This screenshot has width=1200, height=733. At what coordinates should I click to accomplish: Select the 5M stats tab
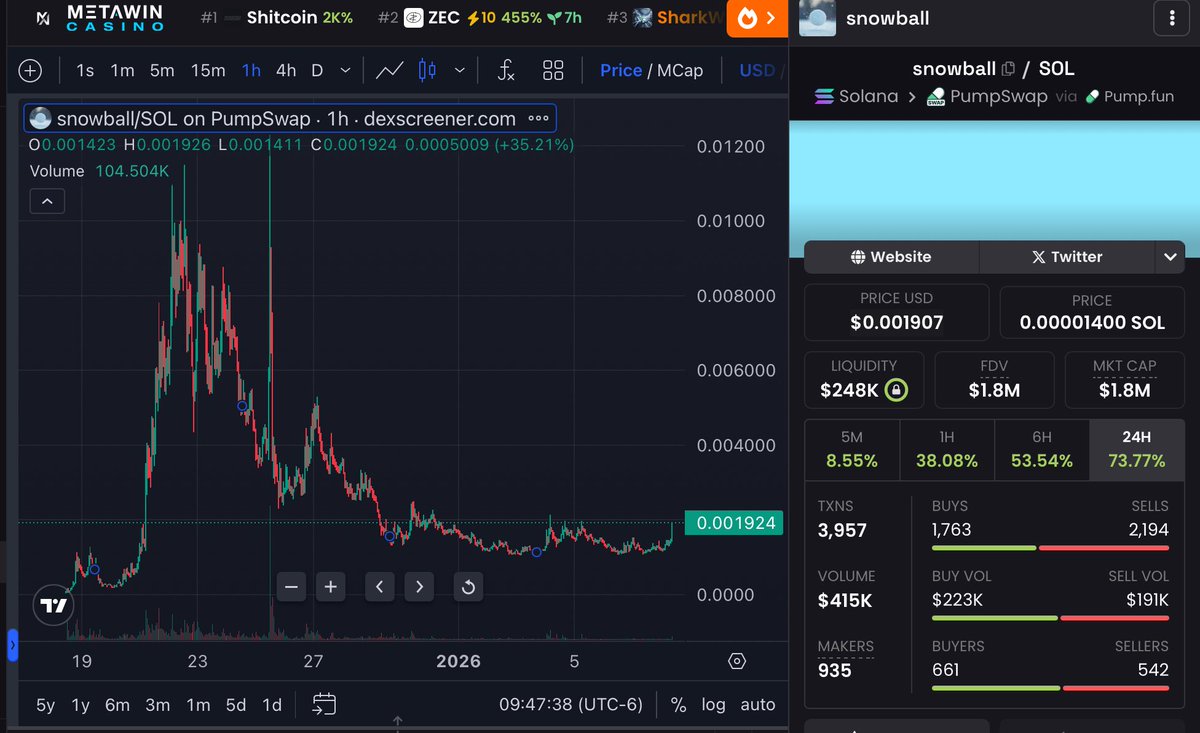(x=852, y=449)
